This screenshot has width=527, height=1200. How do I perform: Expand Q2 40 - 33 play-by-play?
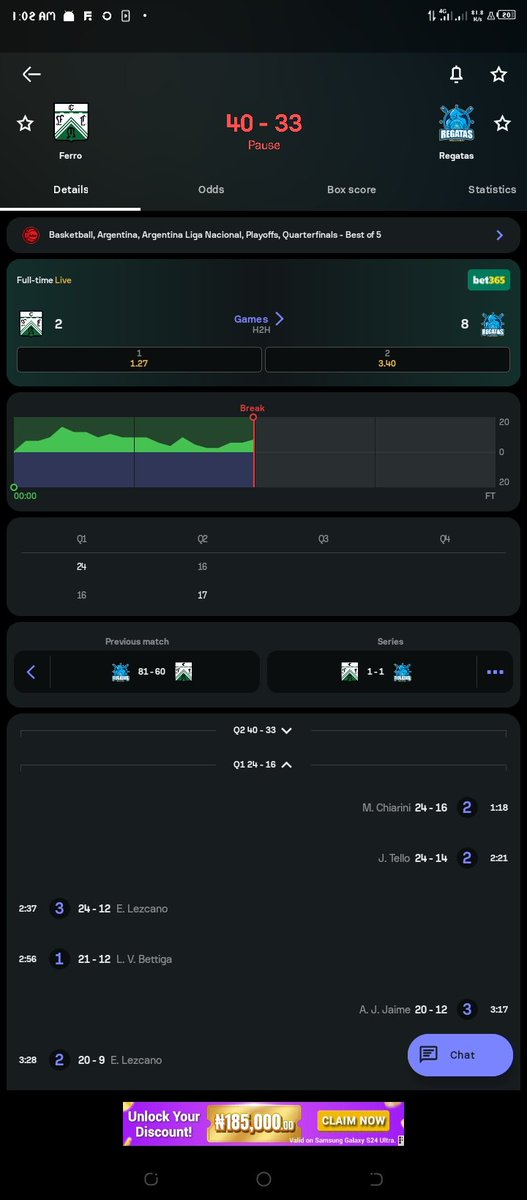tap(263, 731)
